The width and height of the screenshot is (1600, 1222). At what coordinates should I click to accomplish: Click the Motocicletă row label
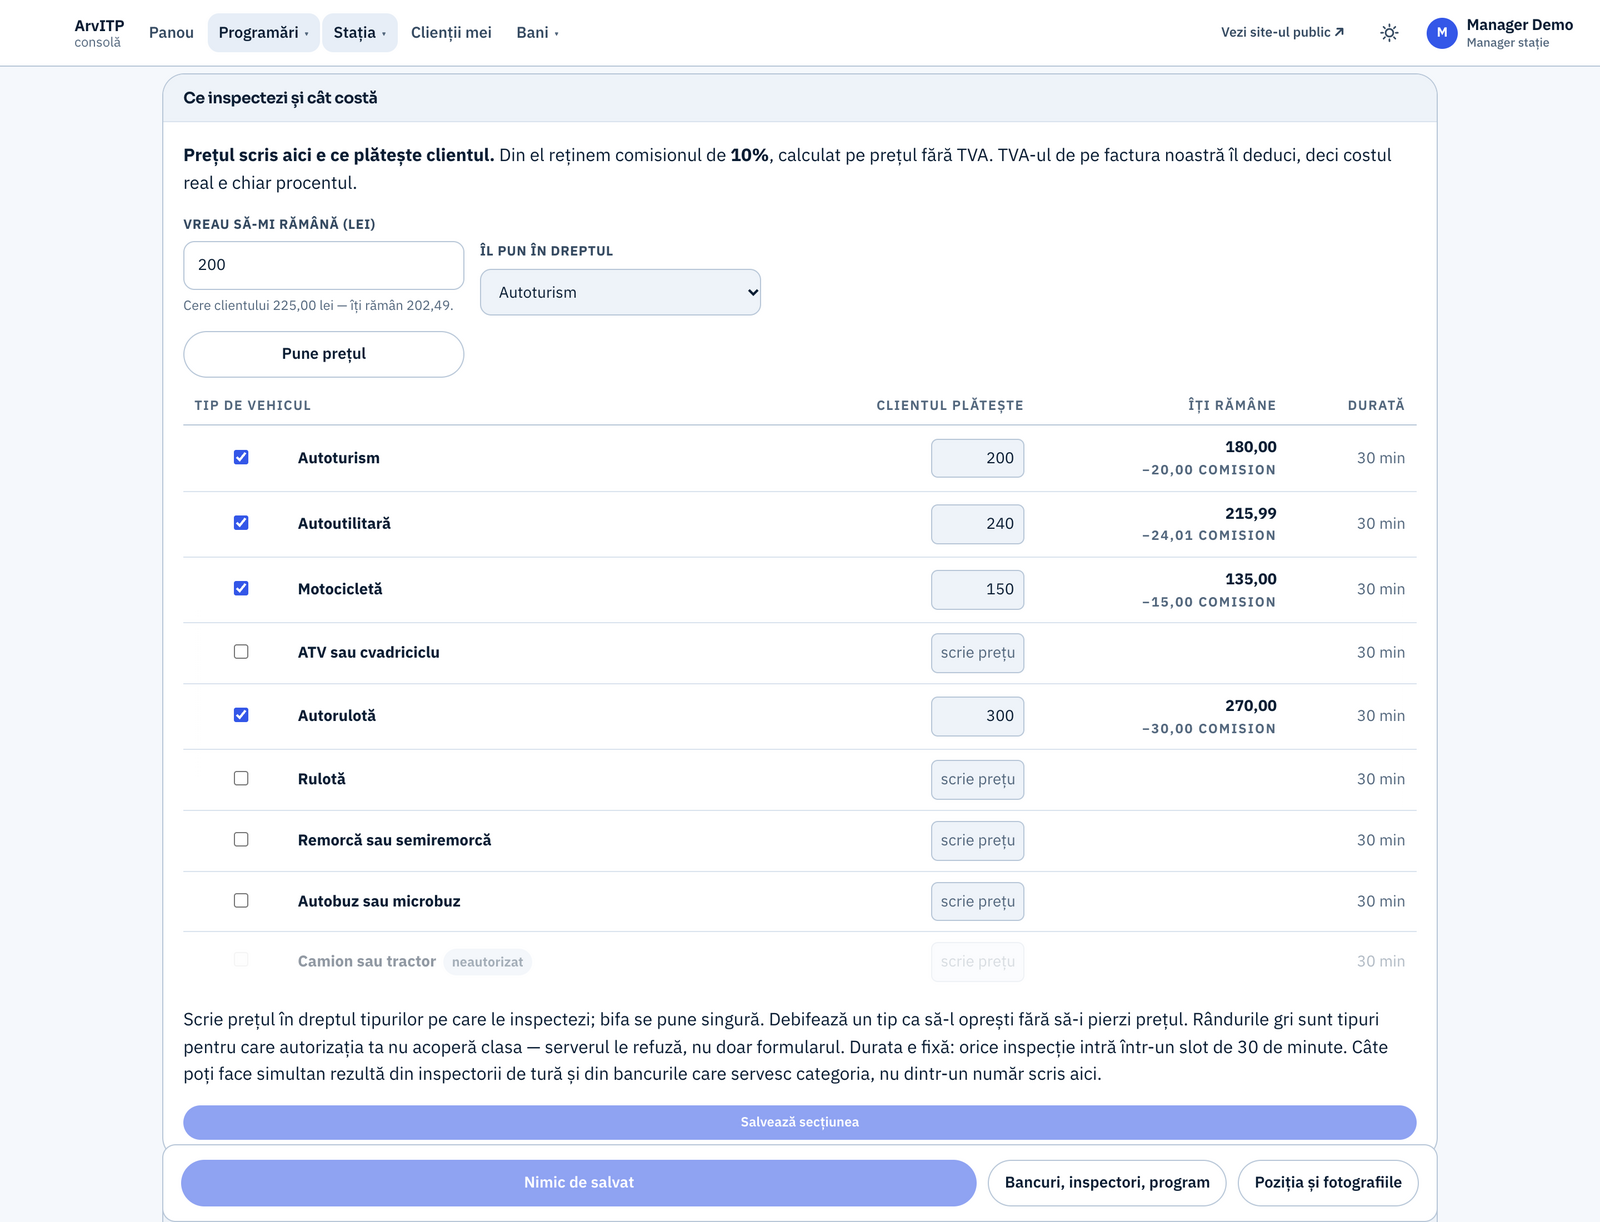pyautogui.click(x=340, y=590)
